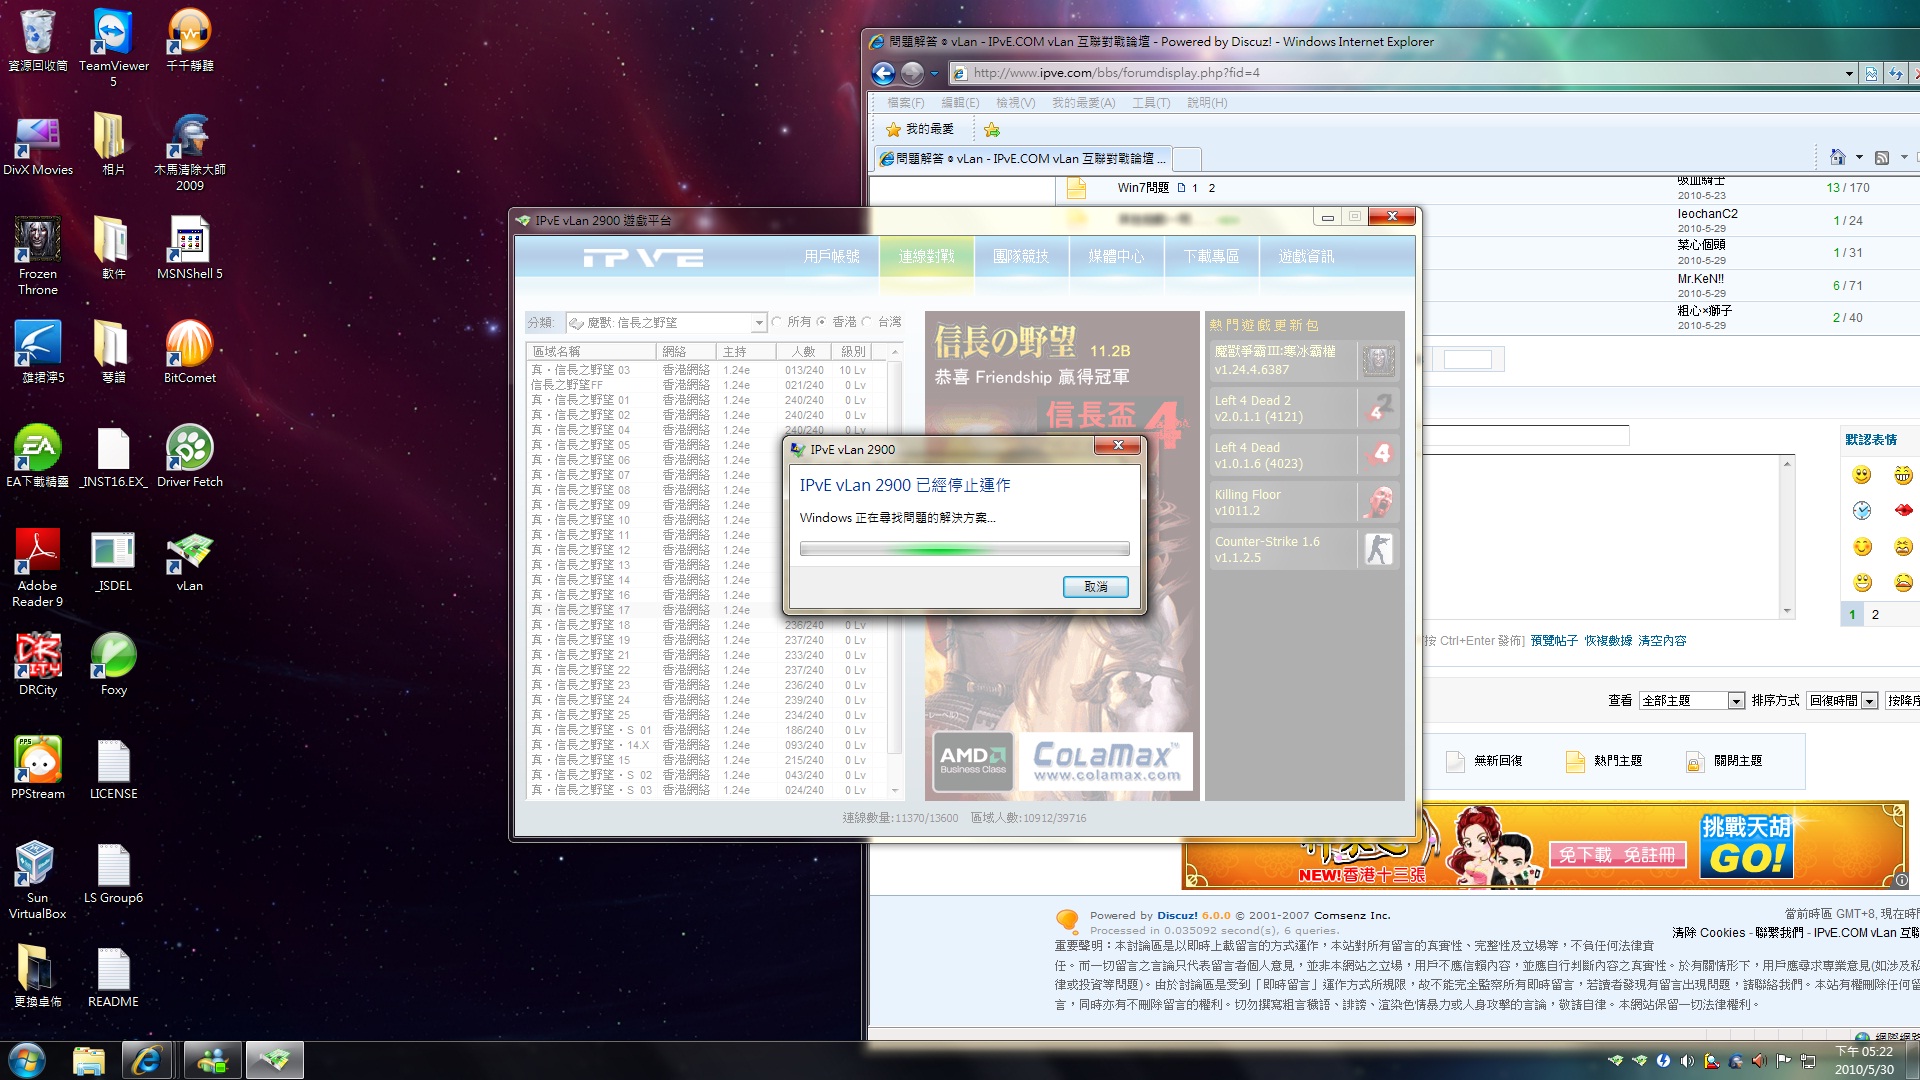Click the Internet Explorer taskbar icon
The image size is (1920, 1080).
[147, 1060]
